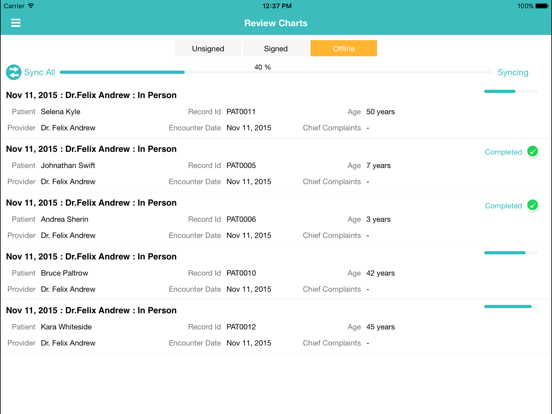
Task: Click the 42 years age value
Action: pyautogui.click(x=381, y=274)
